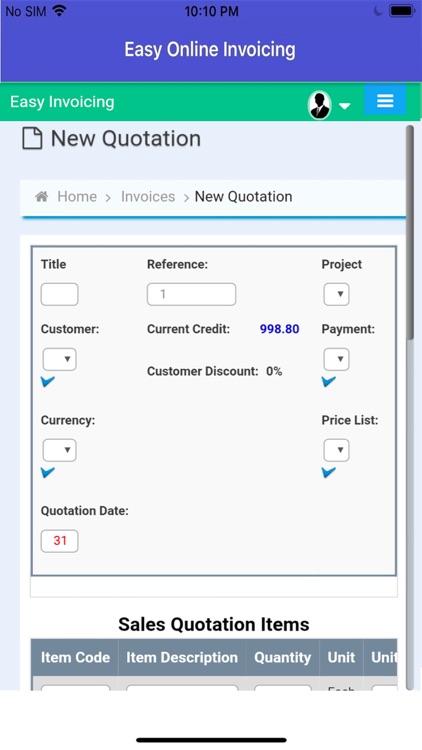Click the Quantity column header

coord(283,657)
